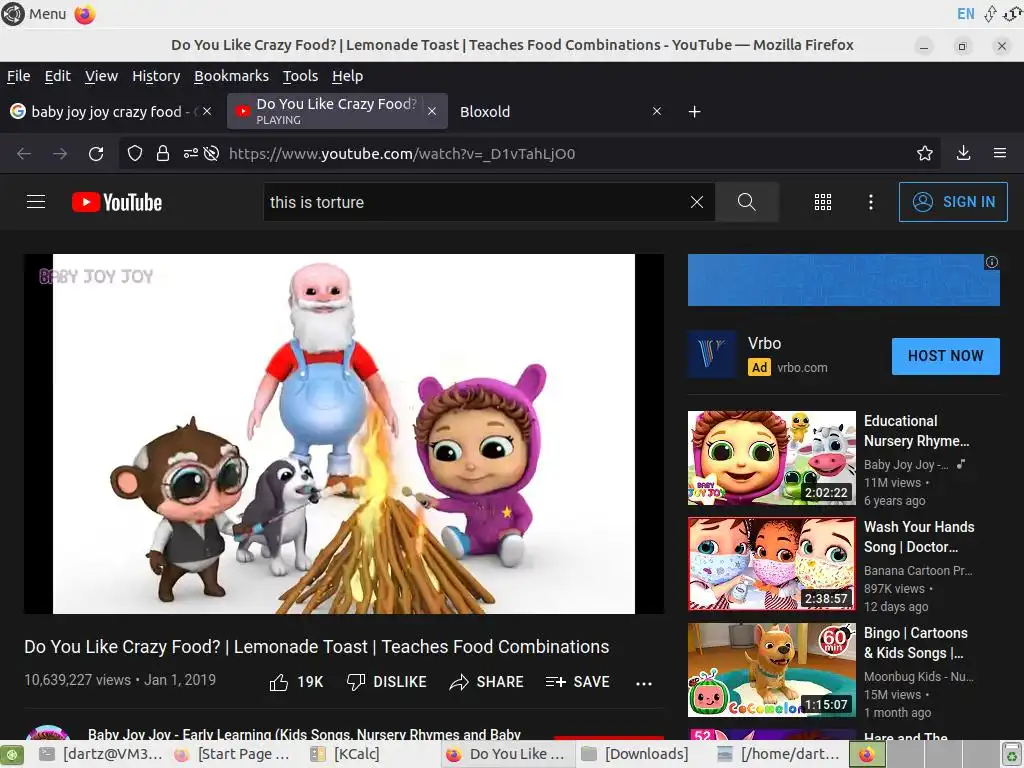The width and height of the screenshot is (1024, 768).
Task: Open the Baby Joy Joy channel link
Action: pyautogui.click(x=304, y=733)
